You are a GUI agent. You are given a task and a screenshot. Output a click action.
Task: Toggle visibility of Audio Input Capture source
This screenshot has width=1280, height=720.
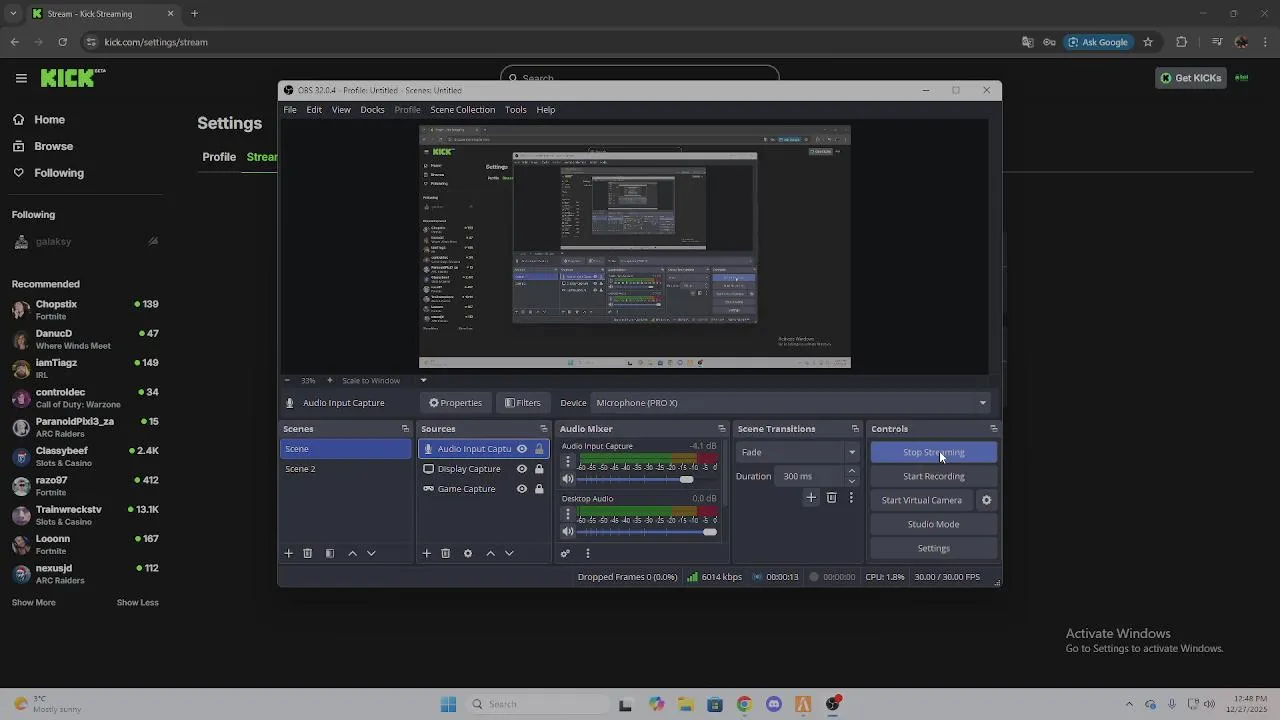click(x=522, y=449)
